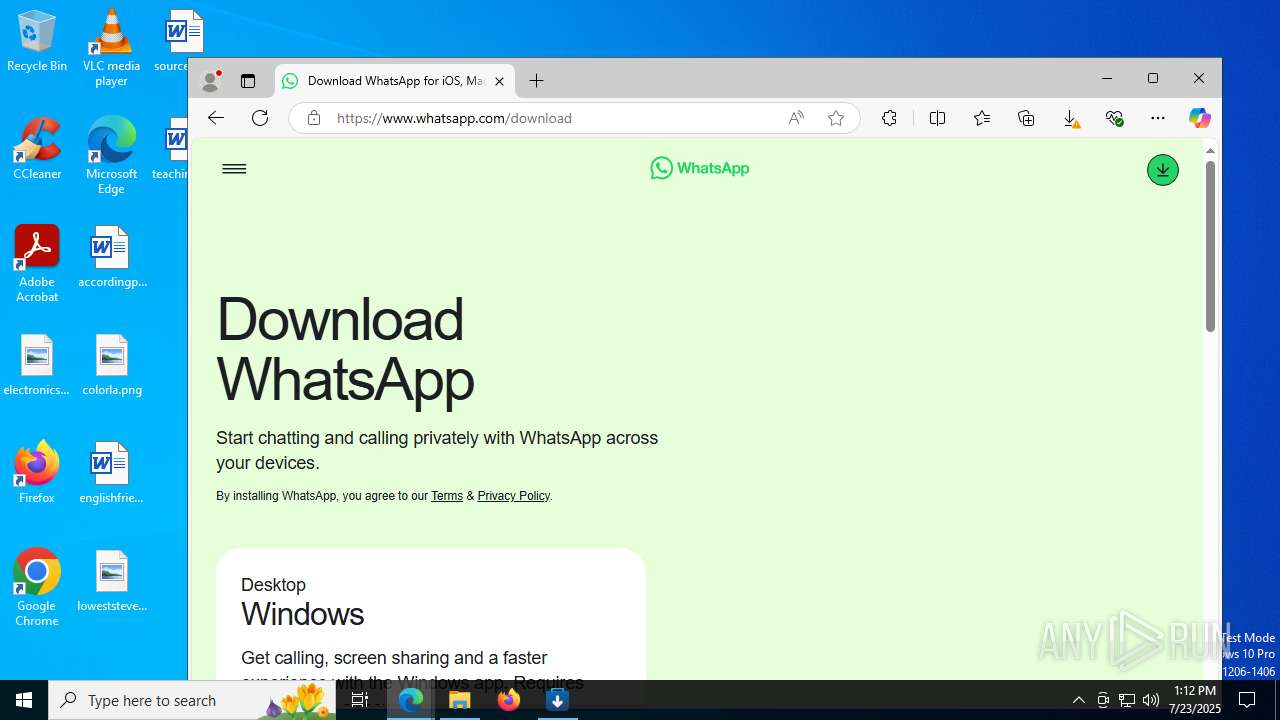Open the Extensions puzzle icon
The height and width of the screenshot is (720, 1280).
pyautogui.click(x=889, y=118)
